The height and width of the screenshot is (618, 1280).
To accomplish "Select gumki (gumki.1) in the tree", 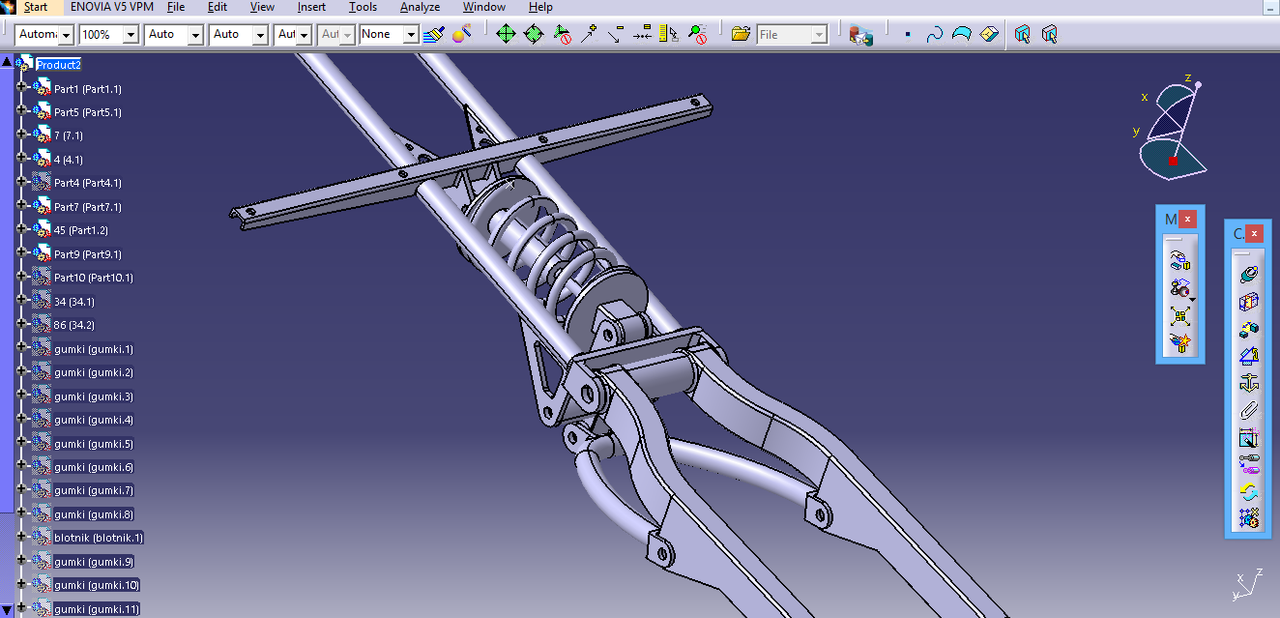I will [x=93, y=349].
